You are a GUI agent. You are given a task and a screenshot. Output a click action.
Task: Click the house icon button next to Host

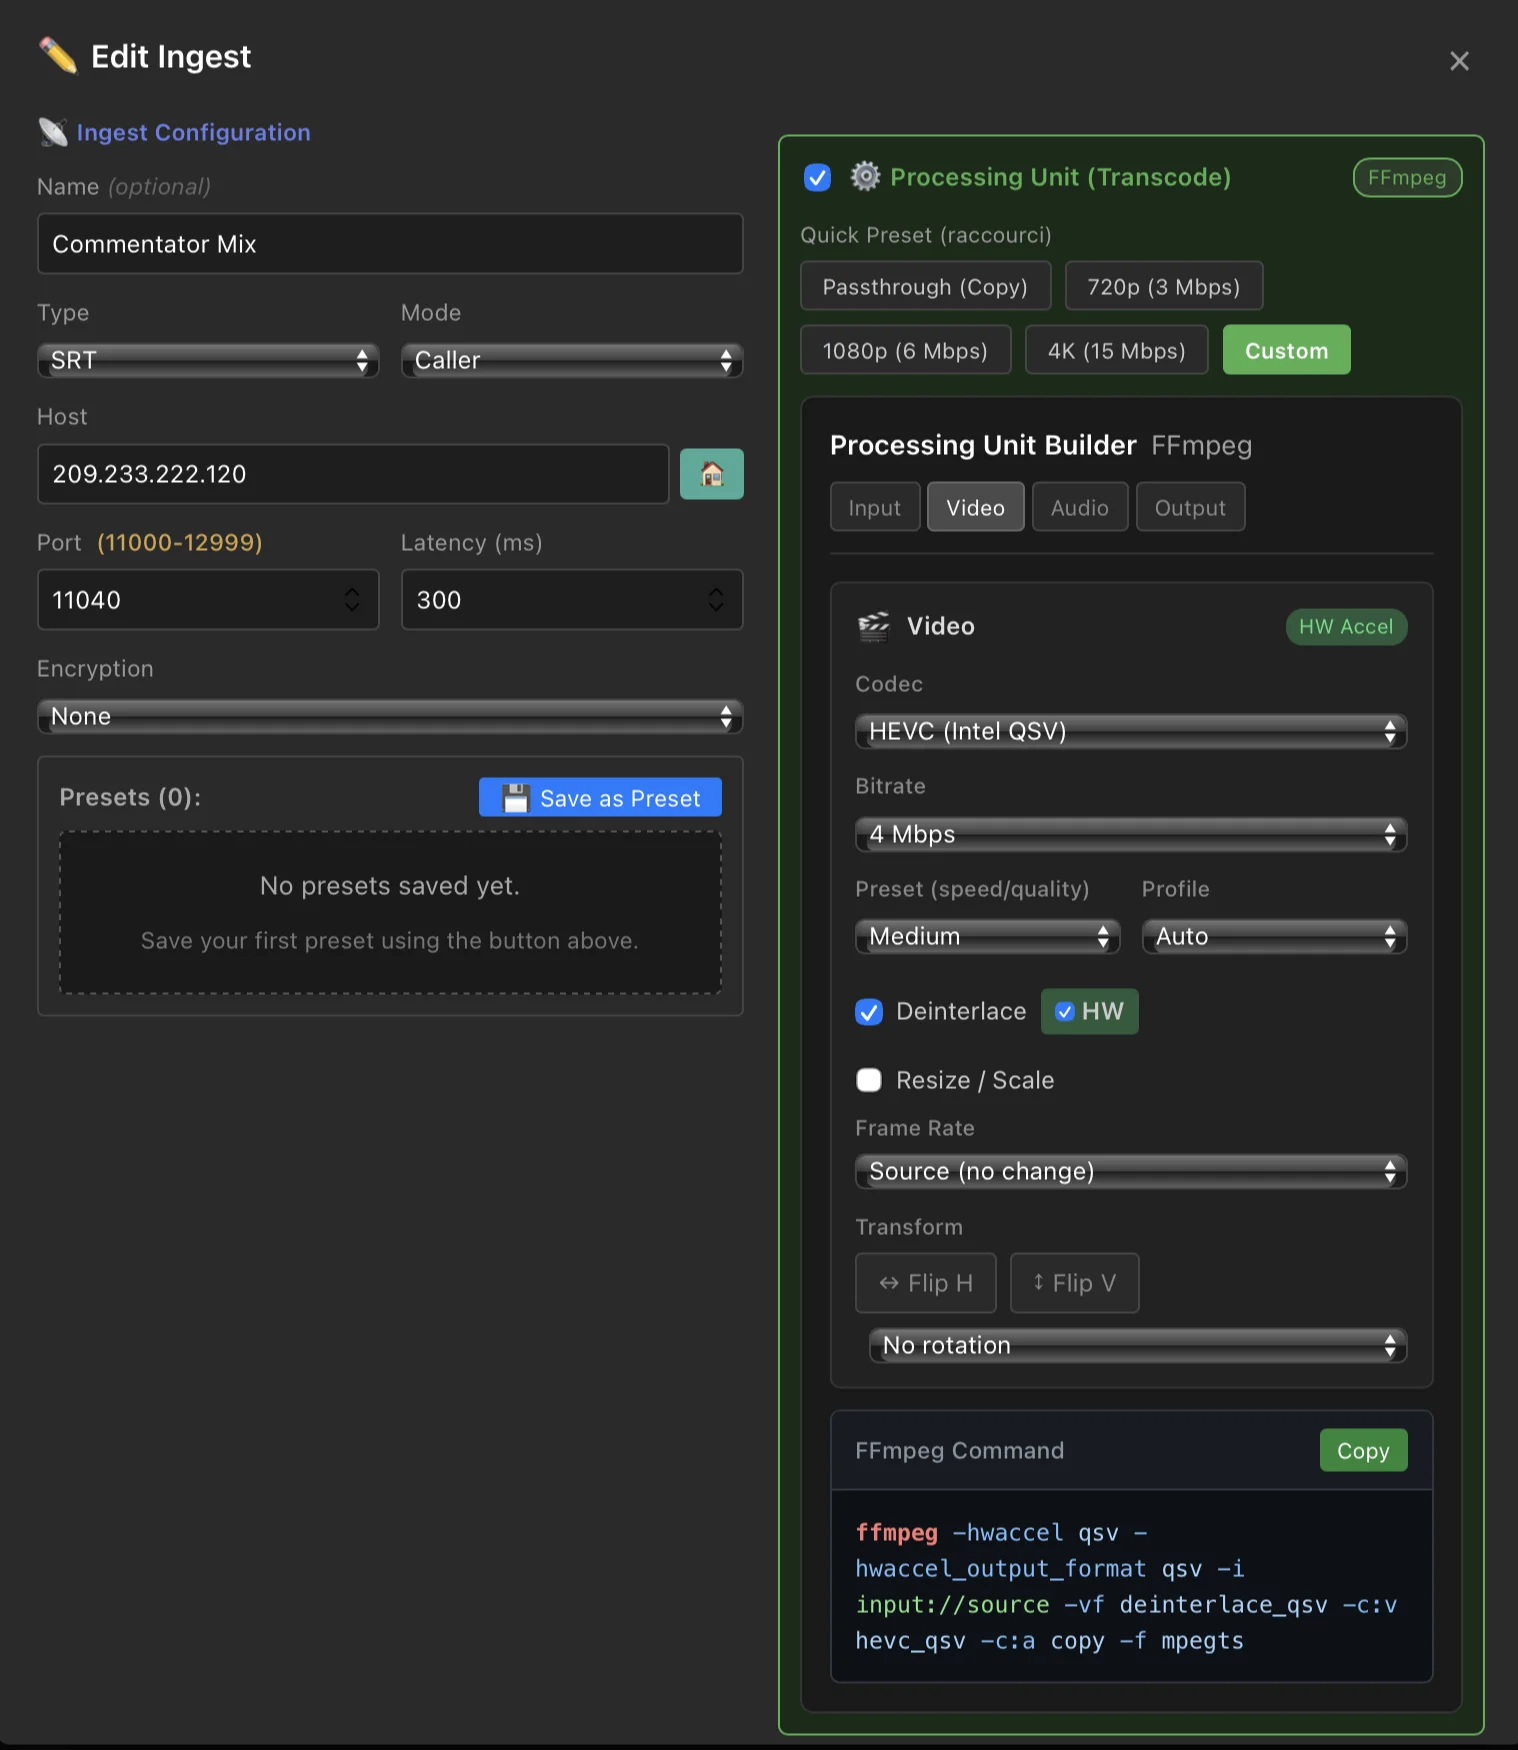712,474
